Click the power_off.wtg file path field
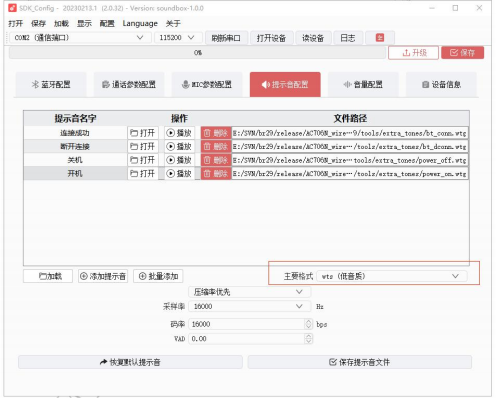This screenshot has height=398, width=496. [350, 160]
